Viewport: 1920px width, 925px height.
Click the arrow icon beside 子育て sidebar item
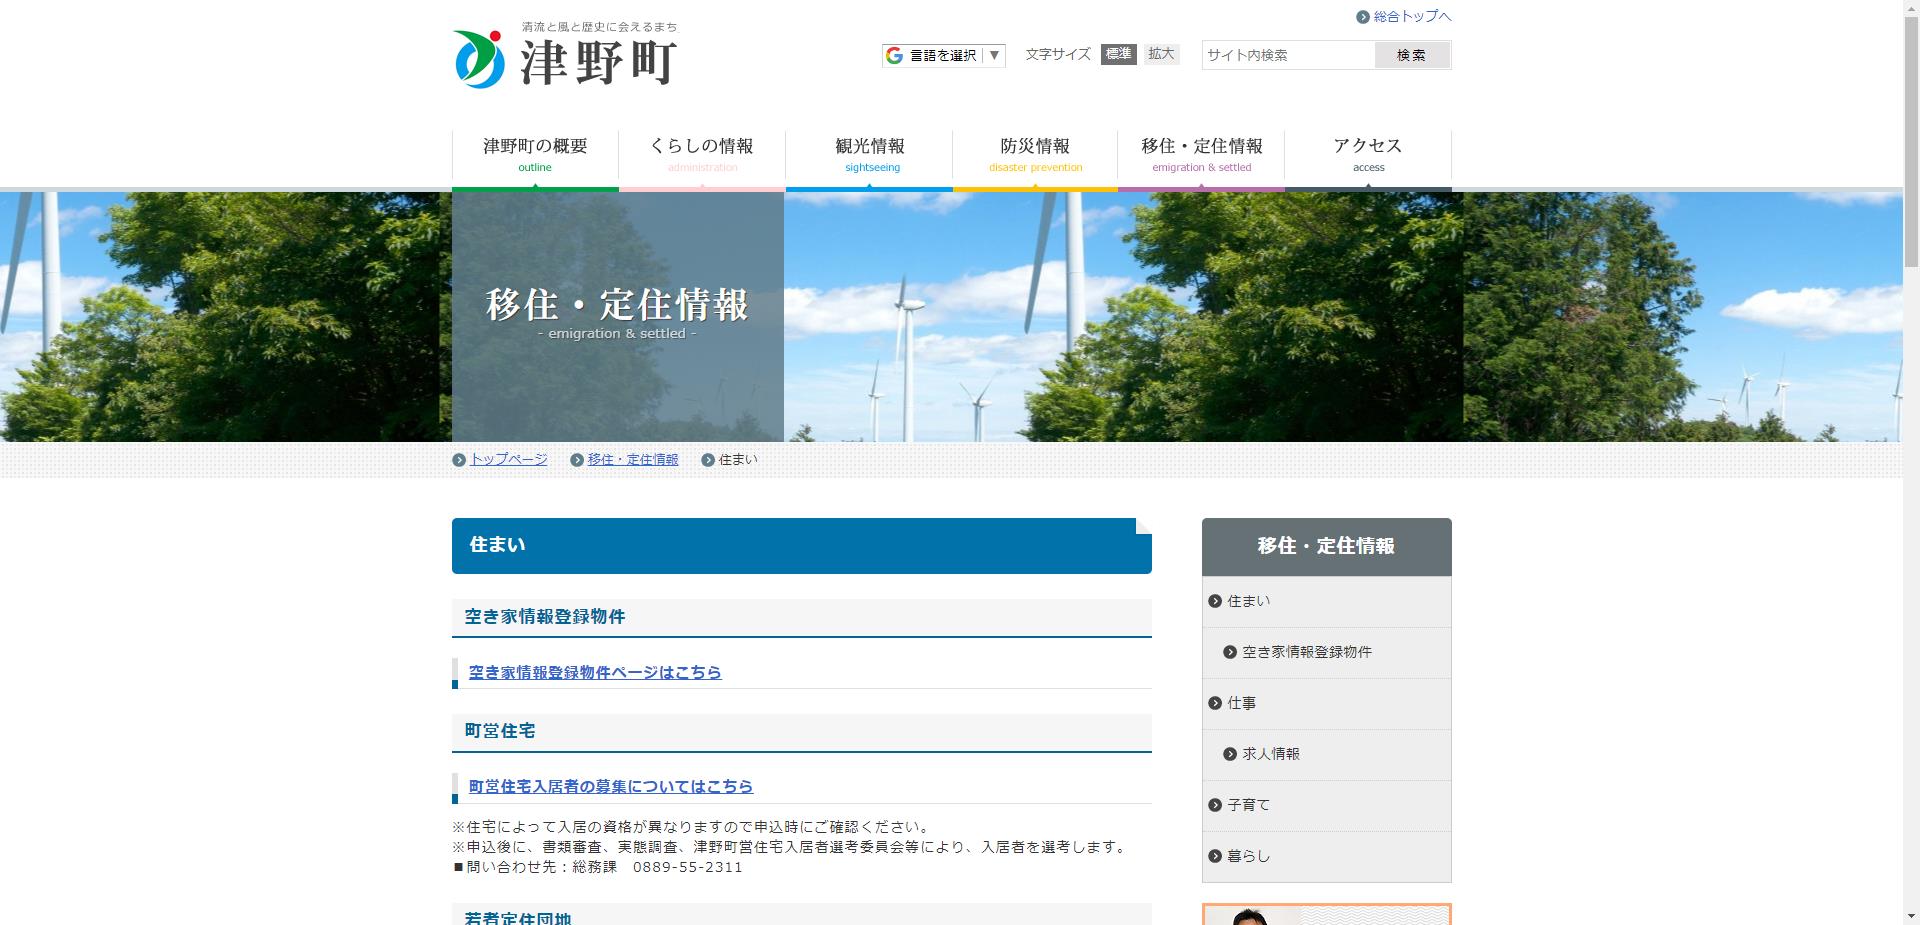click(1215, 805)
